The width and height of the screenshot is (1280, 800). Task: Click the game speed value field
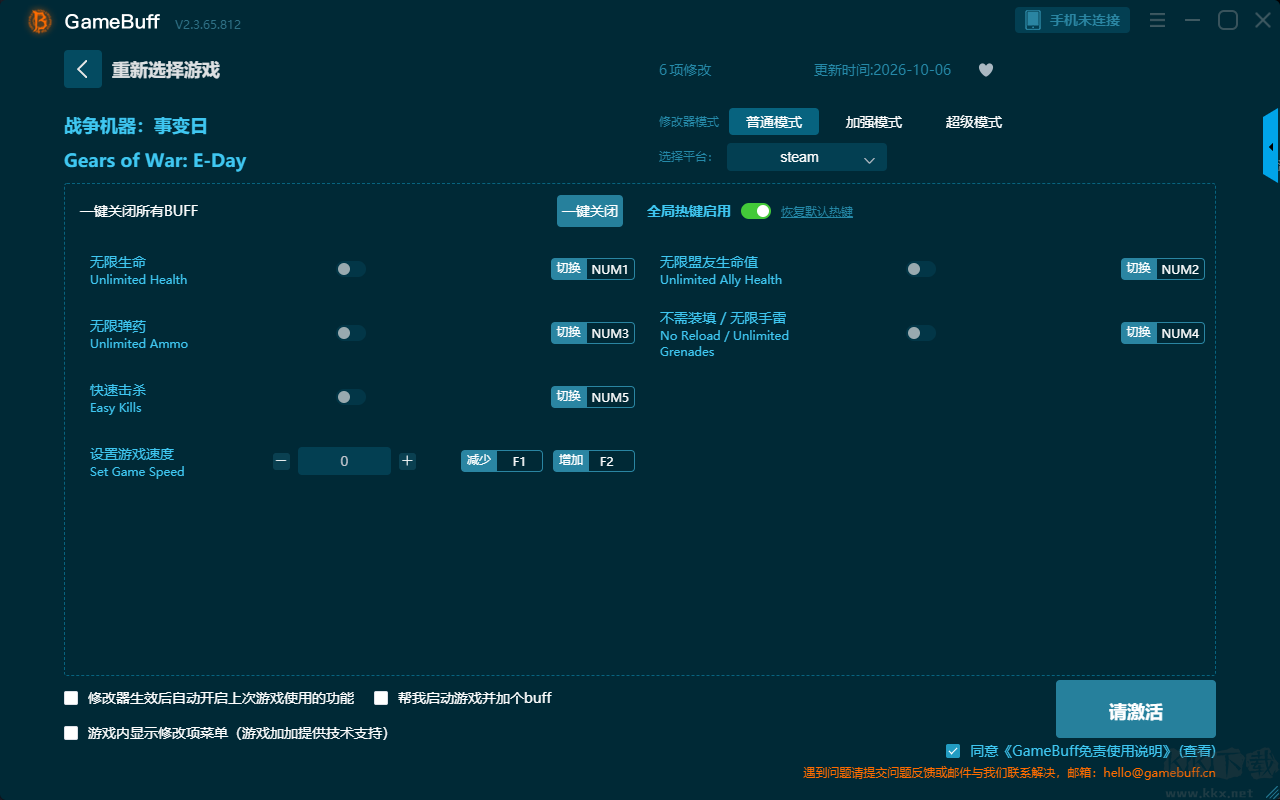(x=344, y=461)
